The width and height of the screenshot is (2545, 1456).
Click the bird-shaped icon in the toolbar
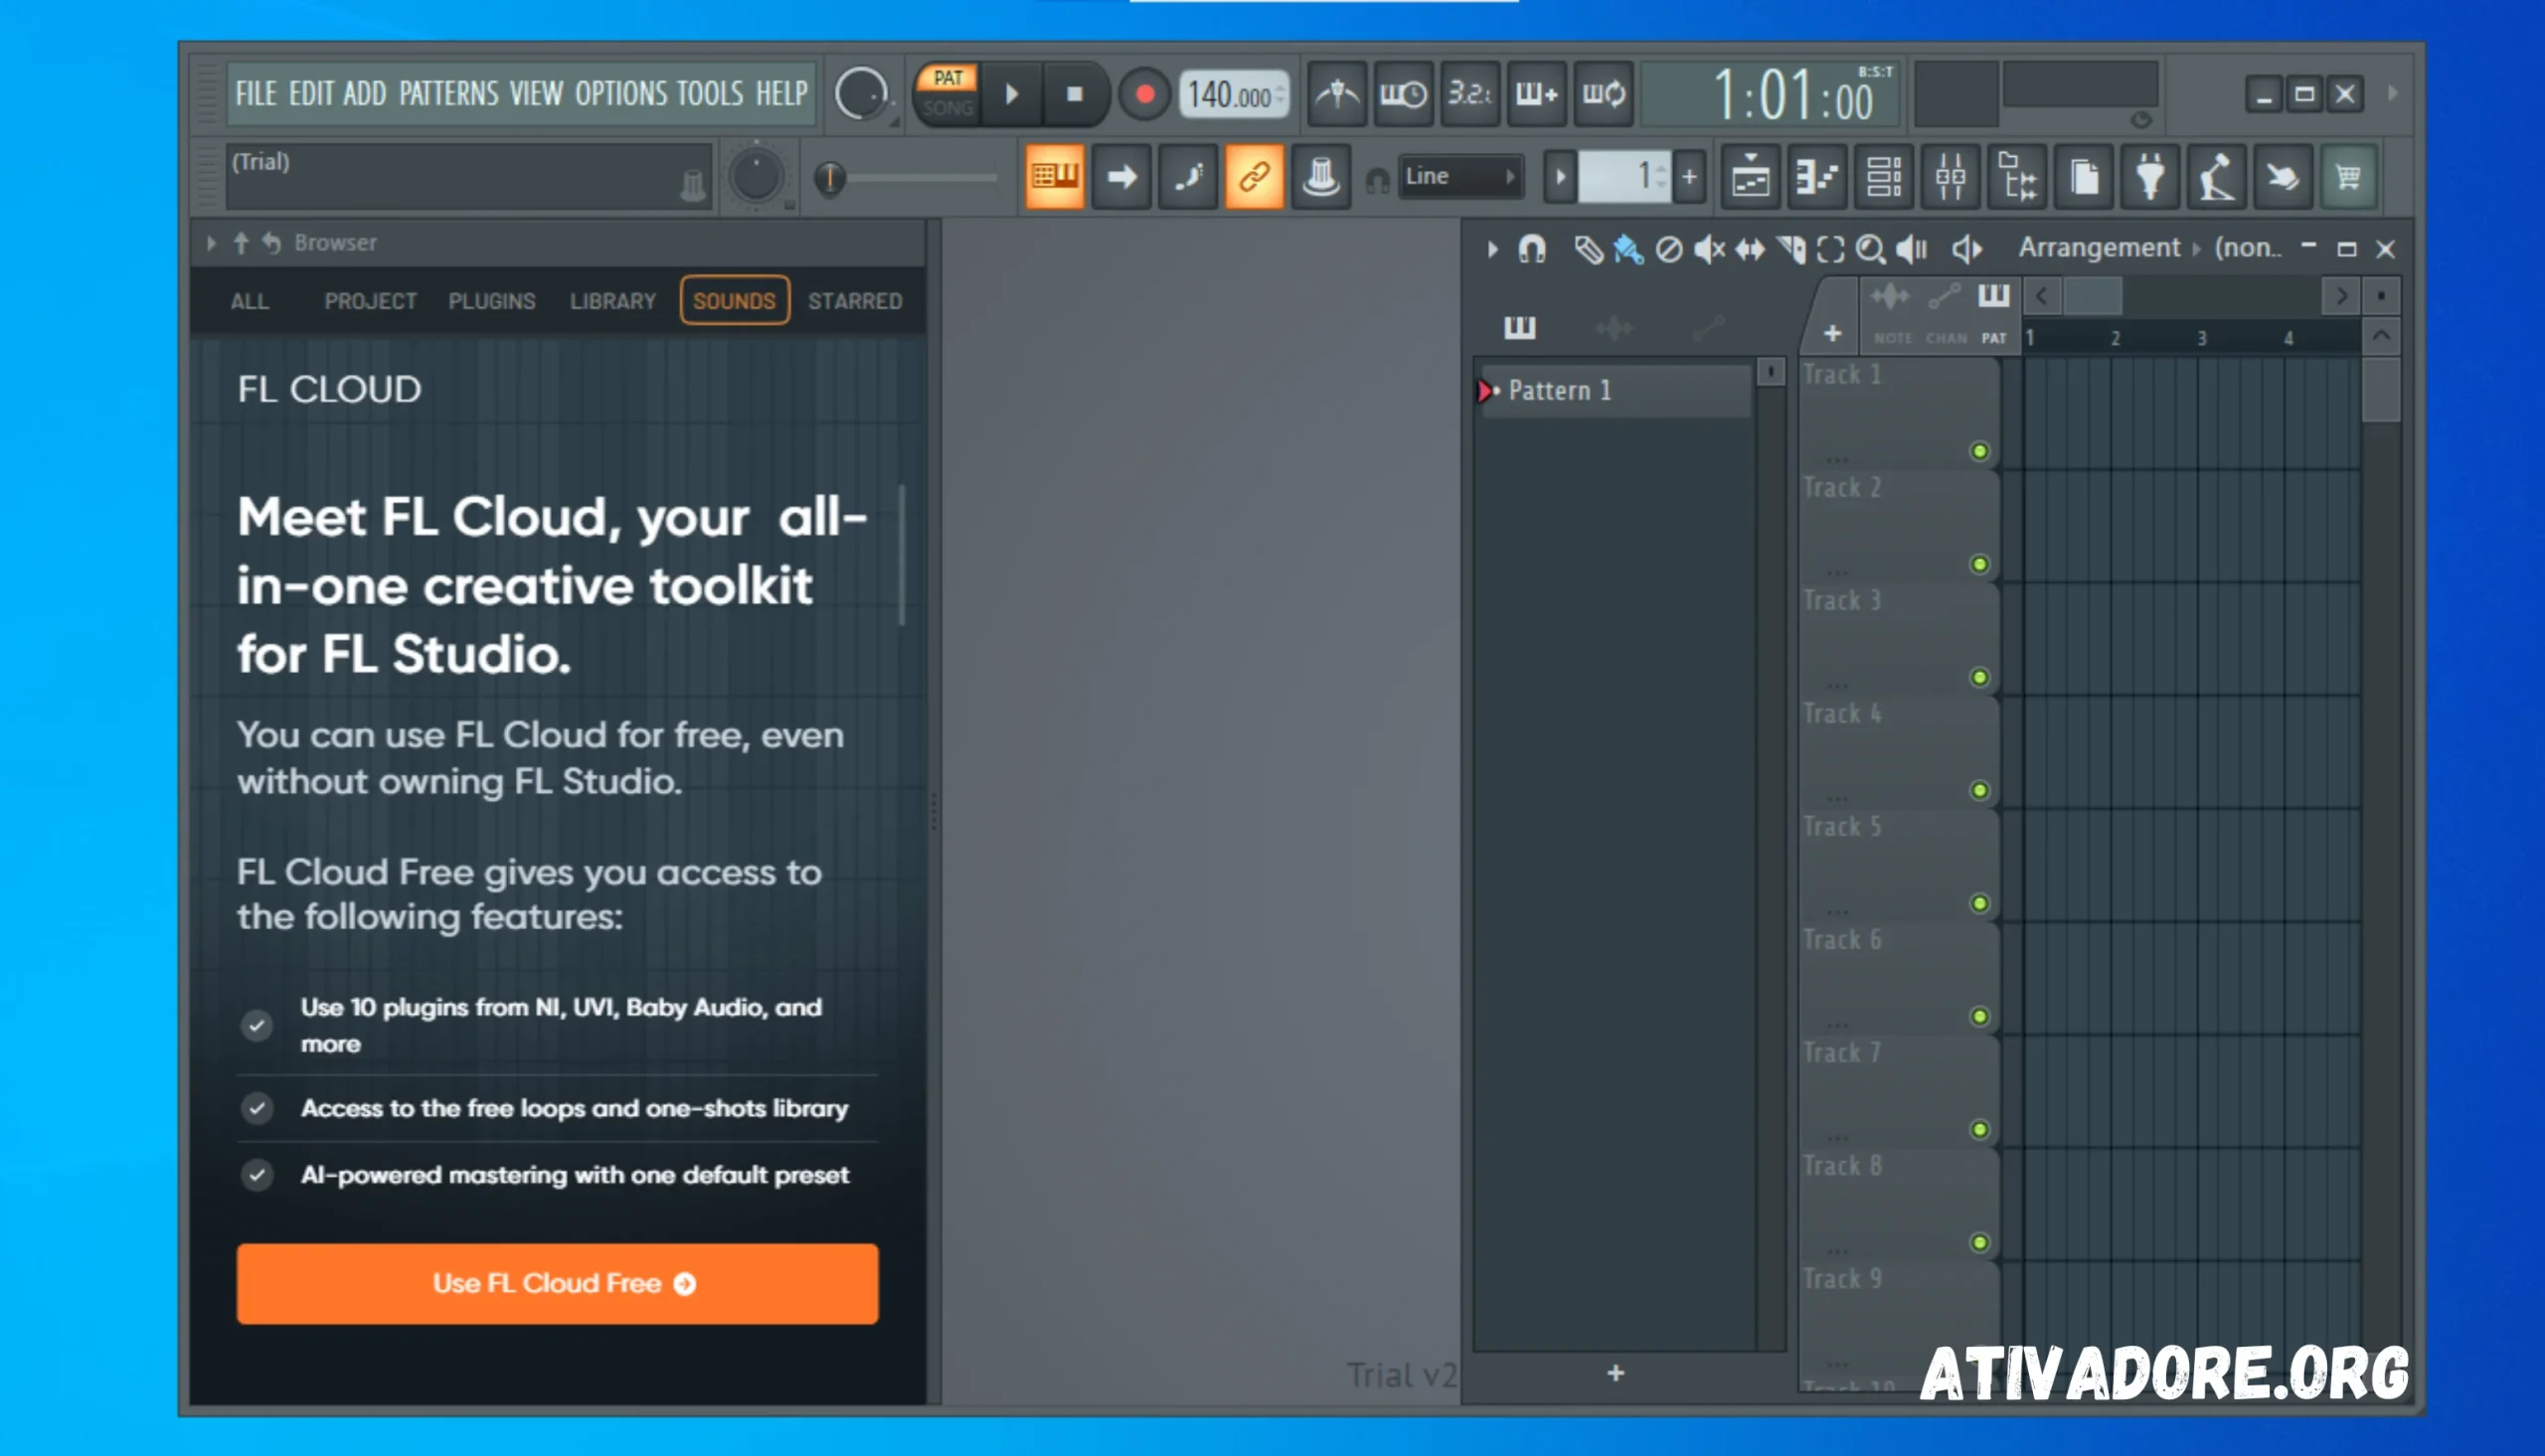2283,177
